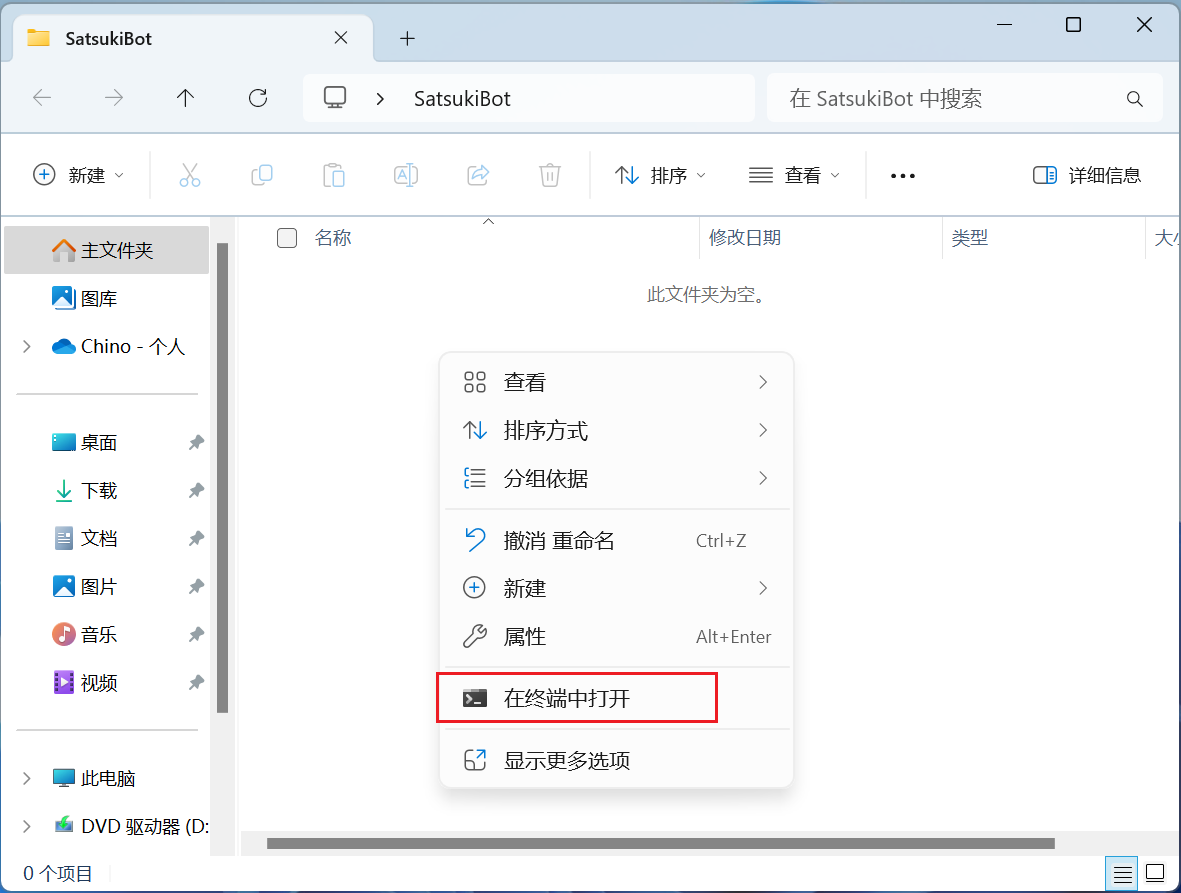Viewport: 1181px width, 893px height.
Task: Expand the 此电脑 tree node
Action: (x=27, y=779)
